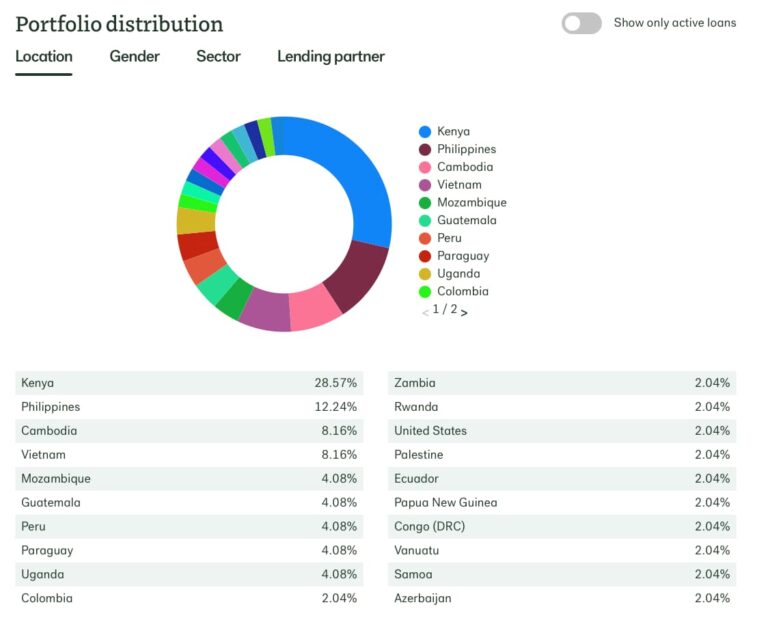Click the Azerbaijan table row
Image resolution: width=768 pixels, height=633 pixels.
[x=561, y=599]
